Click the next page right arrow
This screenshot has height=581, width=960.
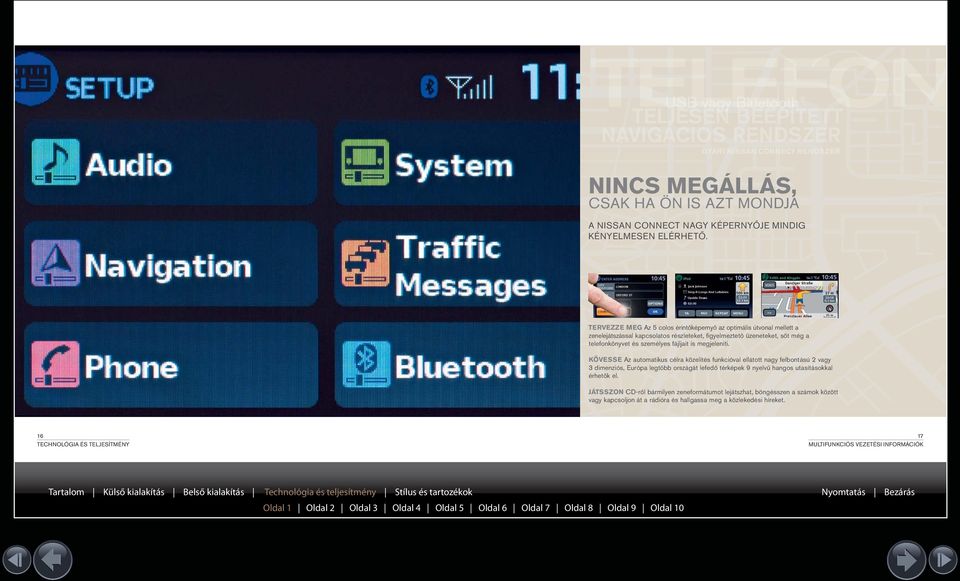[906, 560]
